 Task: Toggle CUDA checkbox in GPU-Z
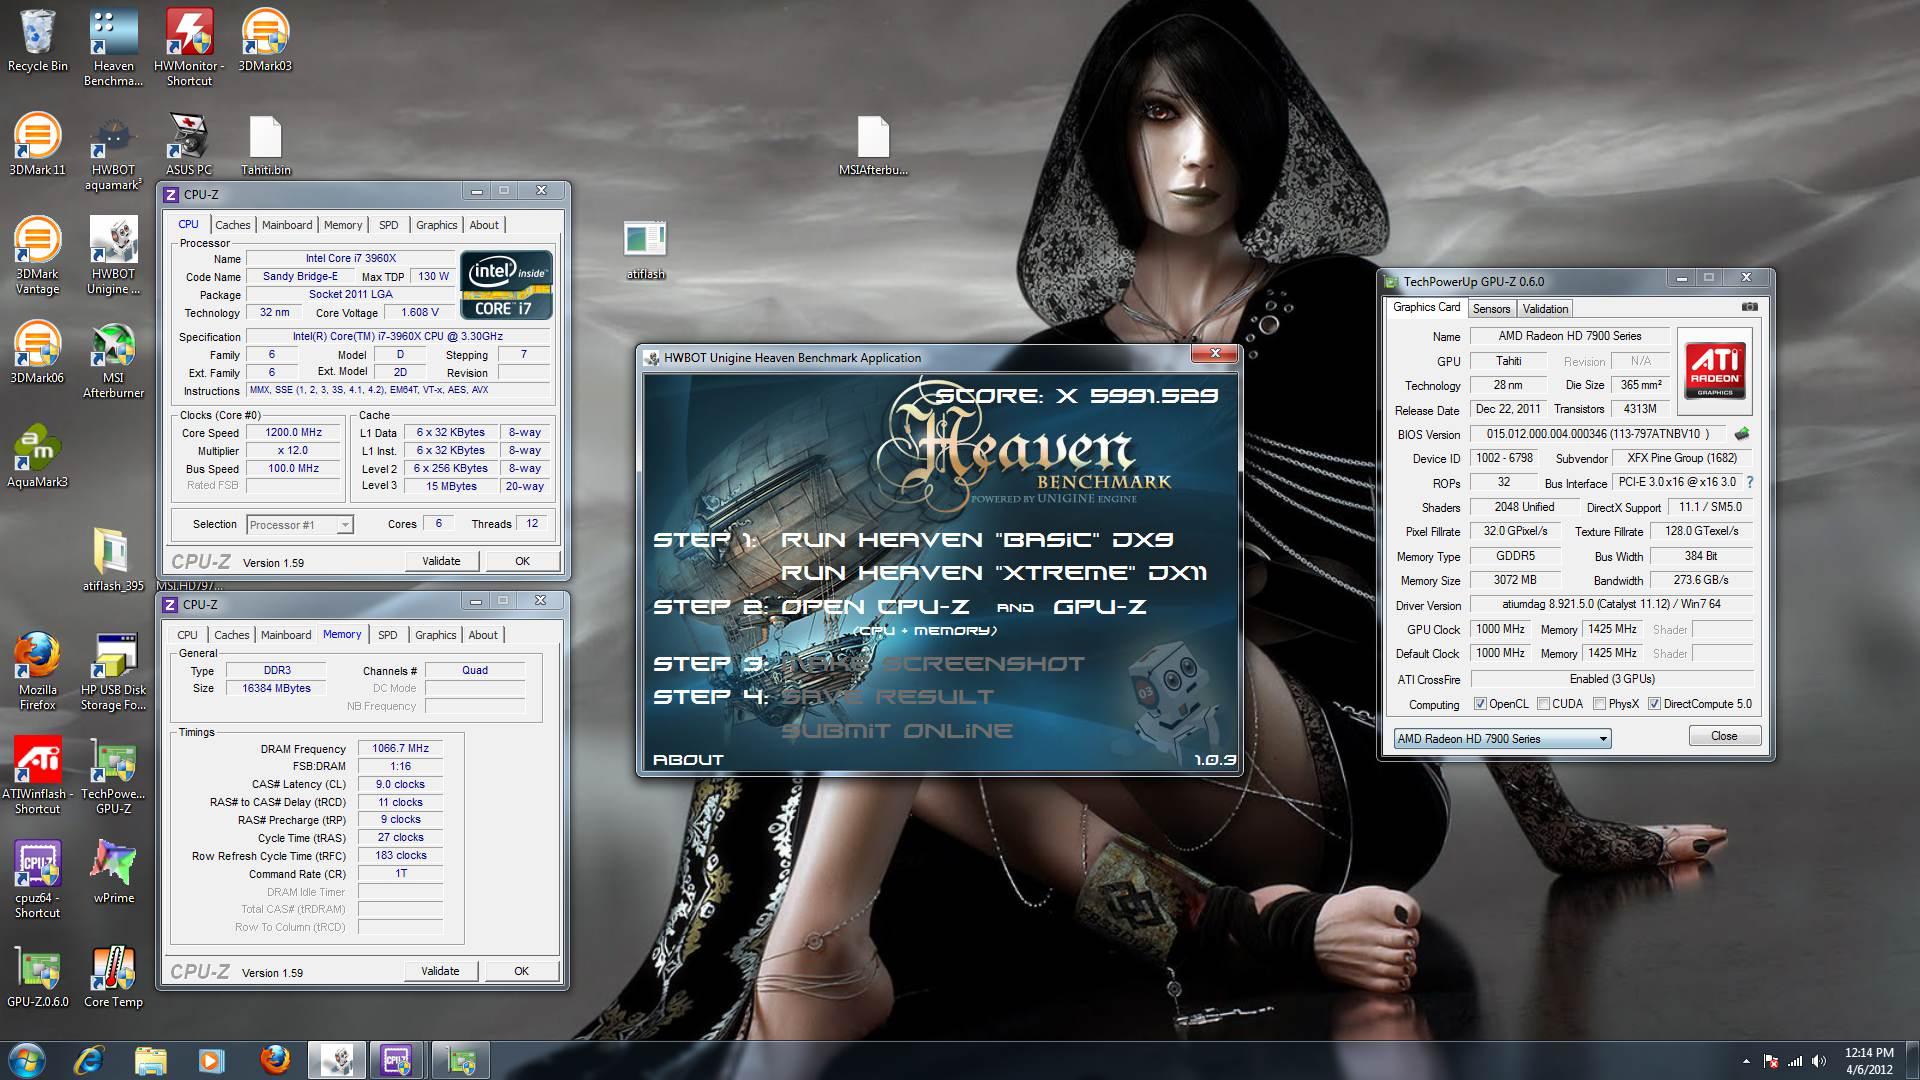tap(1543, 704)
